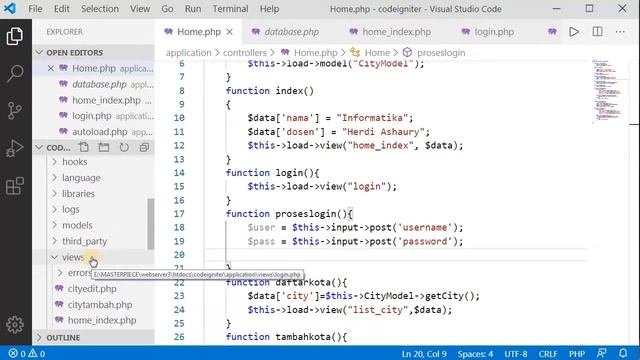
Task: Click the explorer vertical scrollbar
Action: [x=151, y=224]
